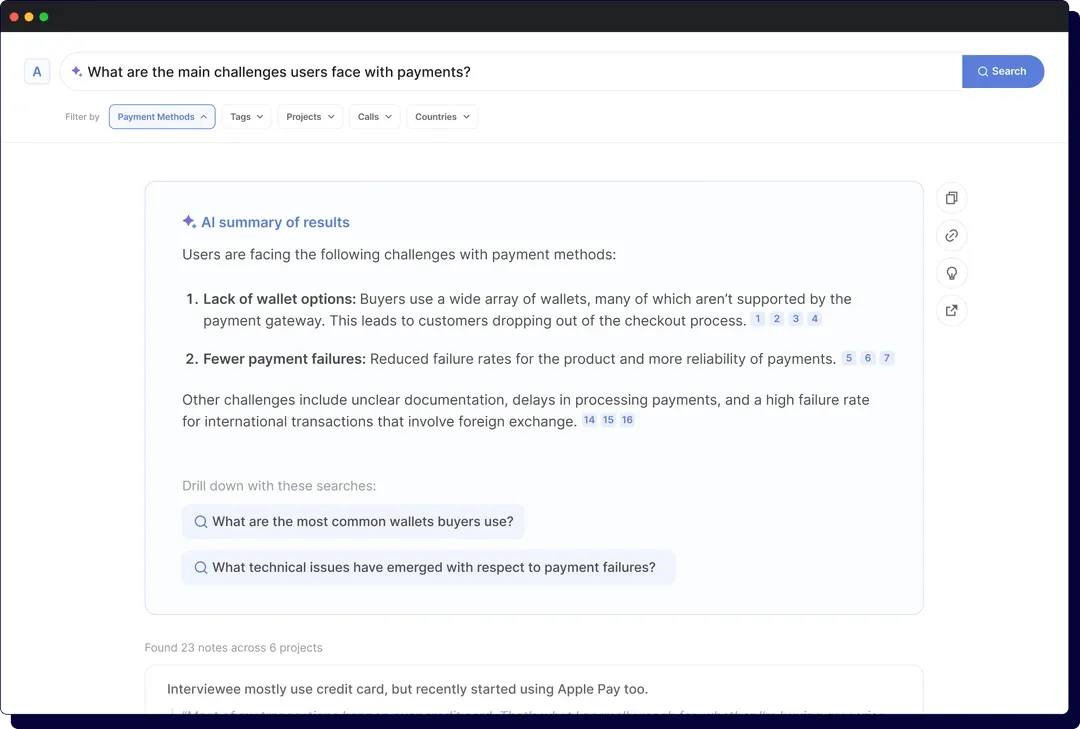Expand the Projects filter
Screen dimensions: 1080x729
tap(310, 116)
